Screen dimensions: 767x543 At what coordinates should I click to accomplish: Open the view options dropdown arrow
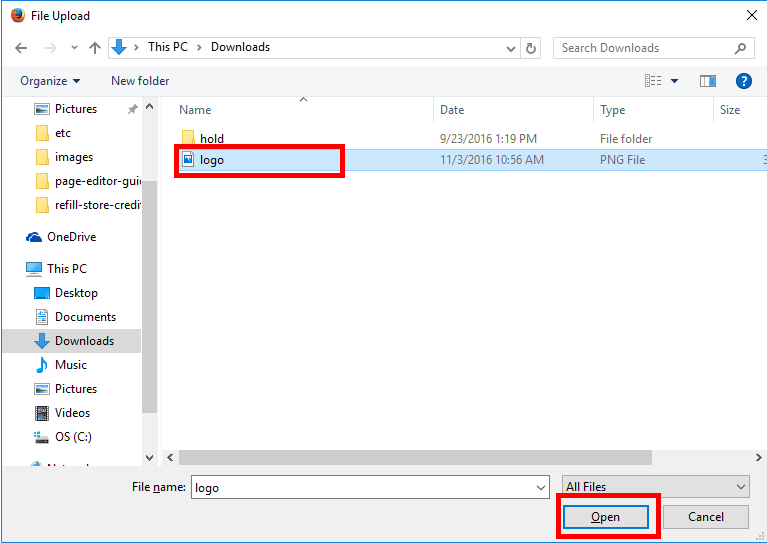(x=675, y=81)
